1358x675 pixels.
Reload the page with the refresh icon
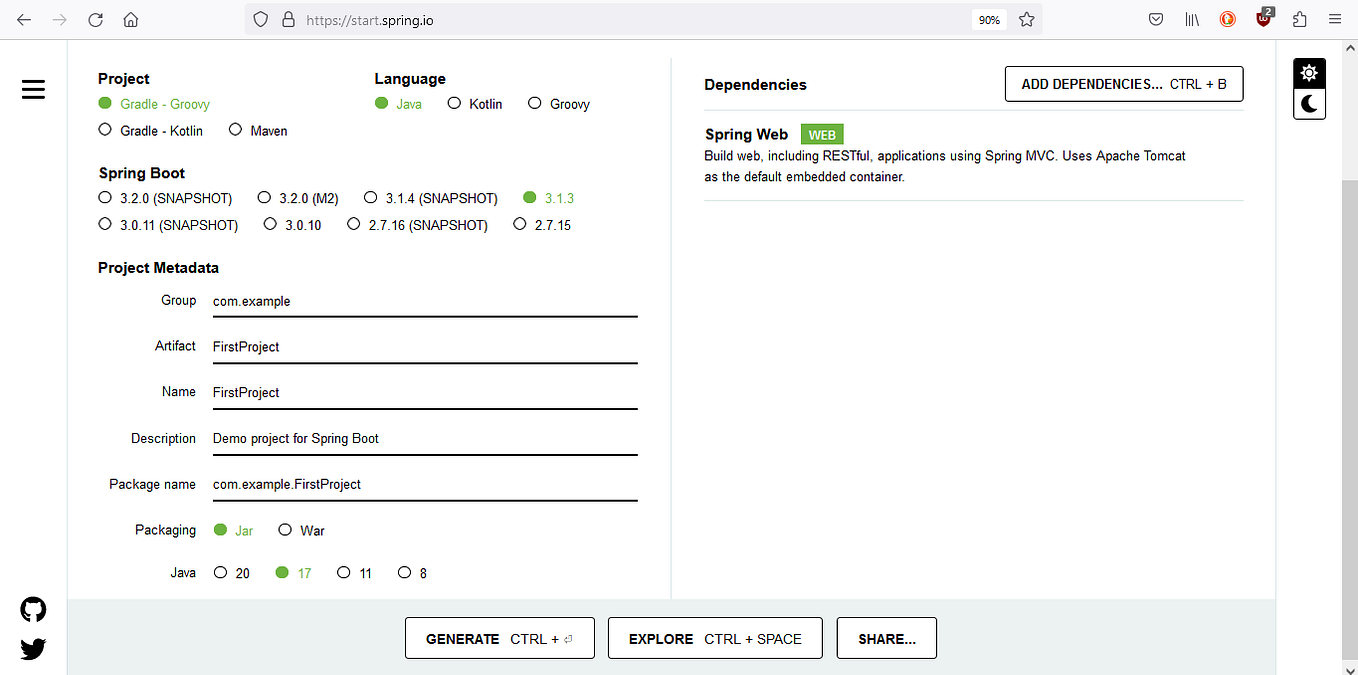(95, 19)
